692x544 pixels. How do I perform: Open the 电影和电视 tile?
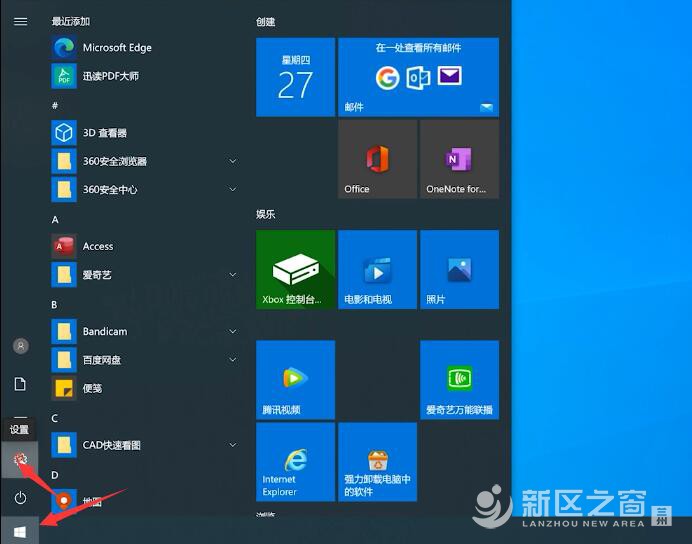tap(377, 269)
